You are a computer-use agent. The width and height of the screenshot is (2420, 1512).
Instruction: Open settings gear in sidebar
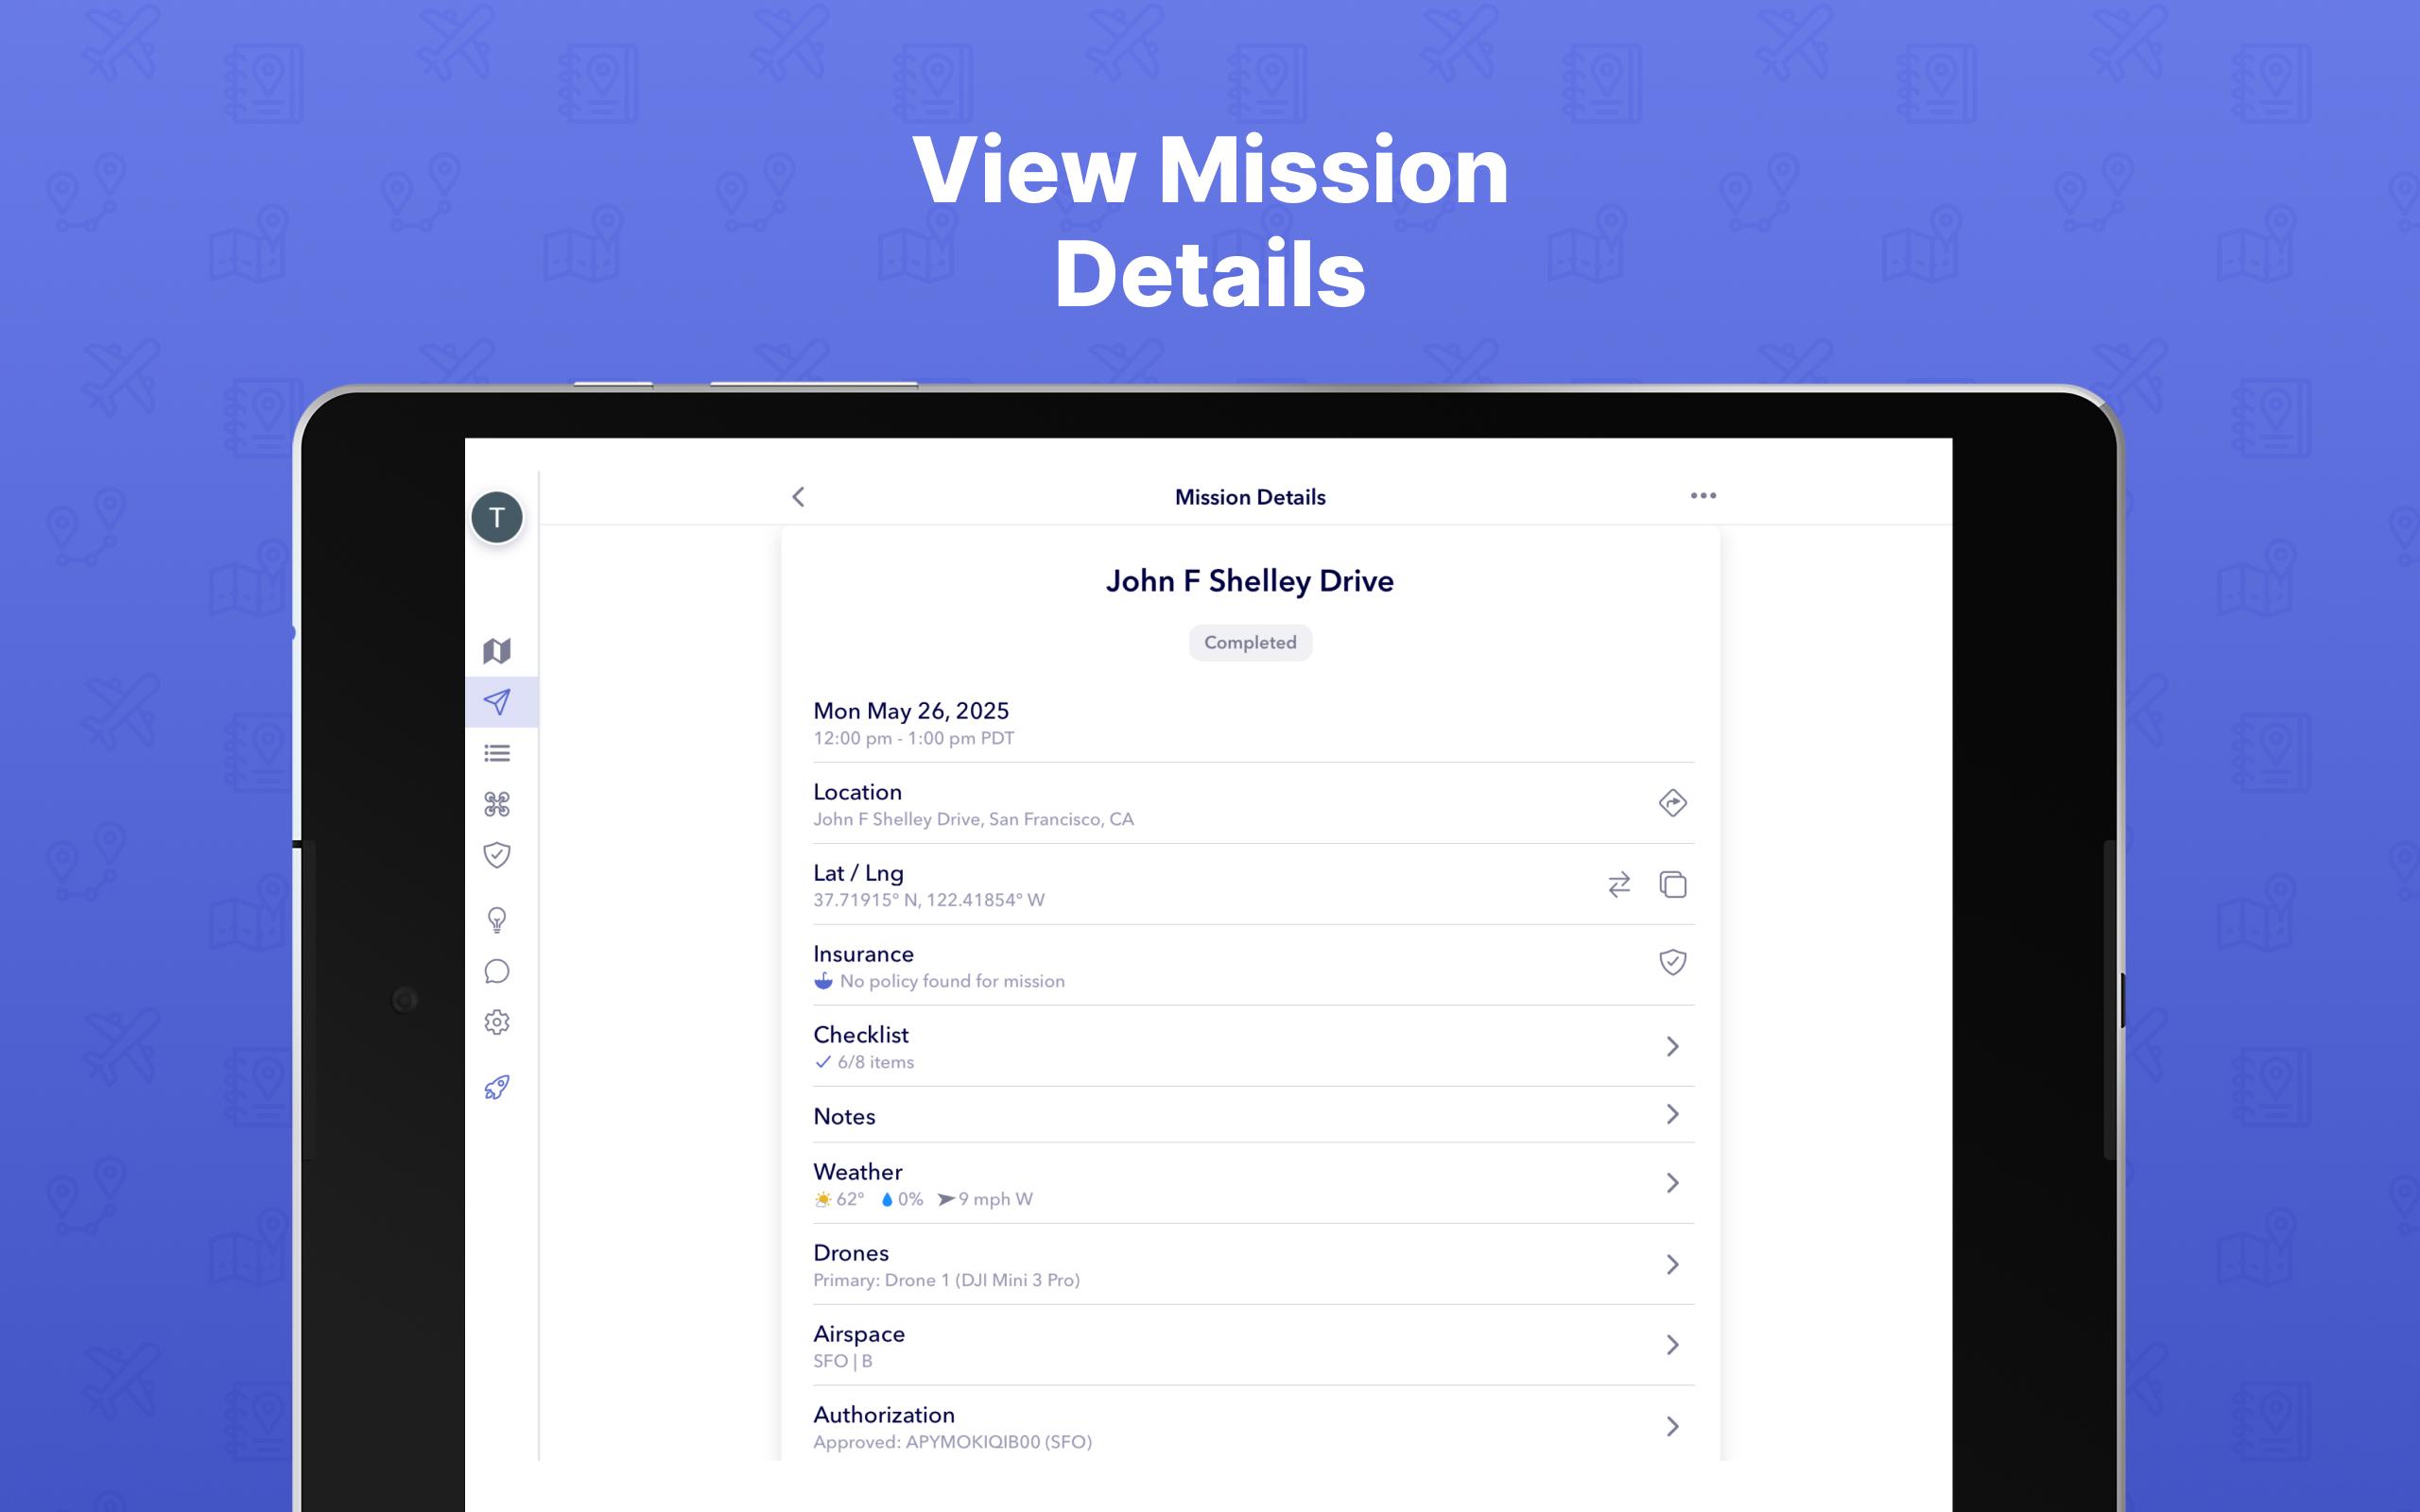pos(497,1022)
